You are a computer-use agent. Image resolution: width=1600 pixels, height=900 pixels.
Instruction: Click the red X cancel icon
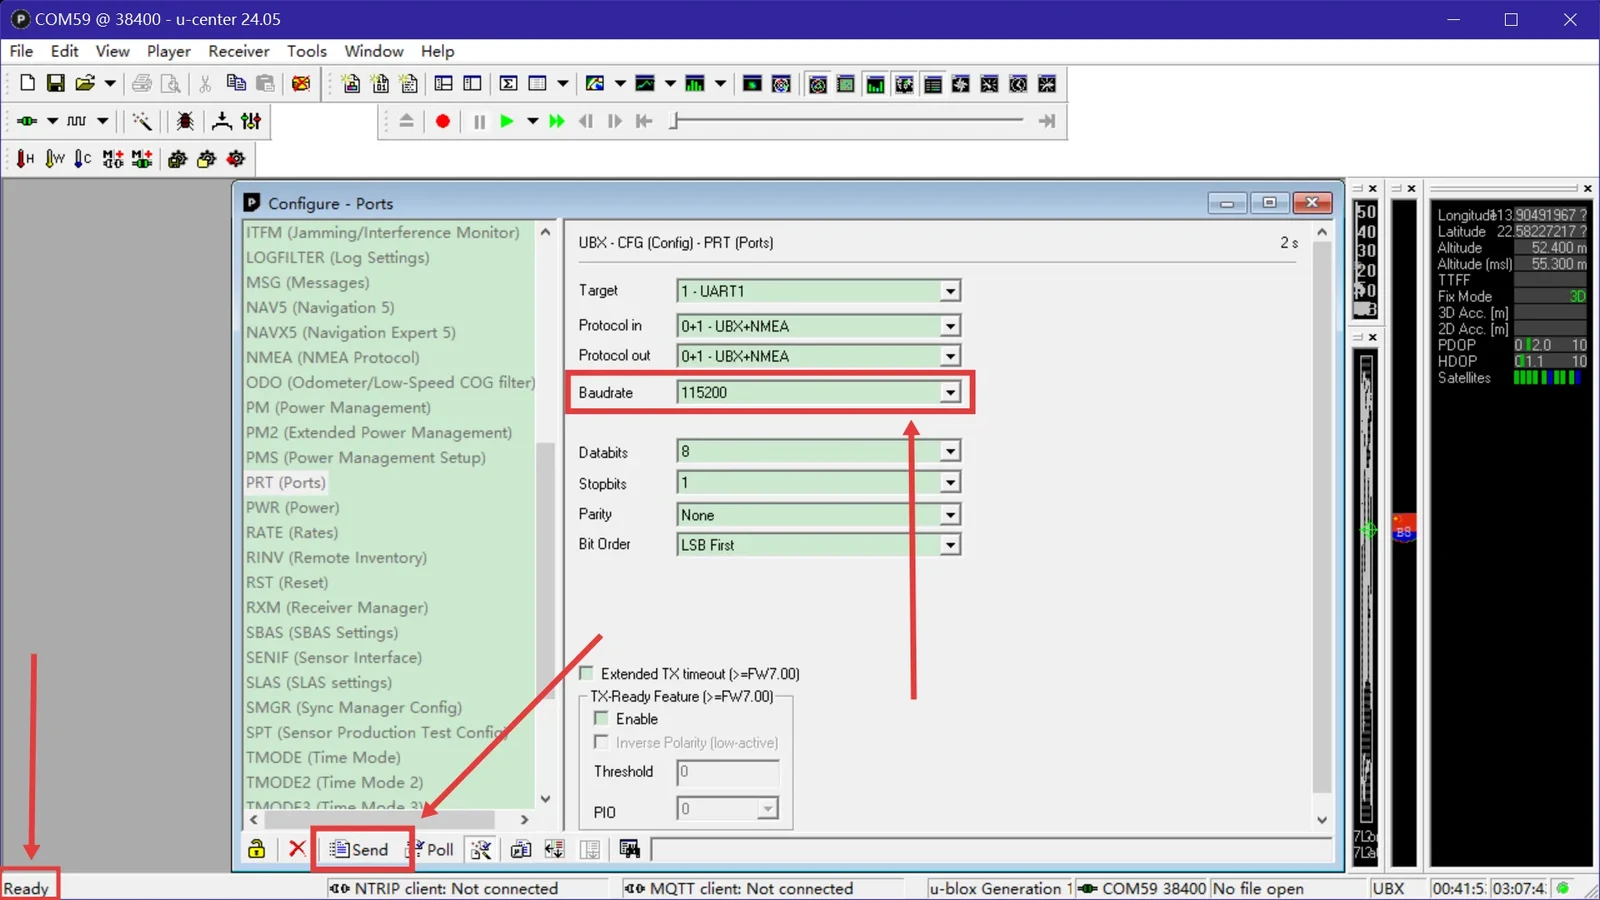click(297, 849)
